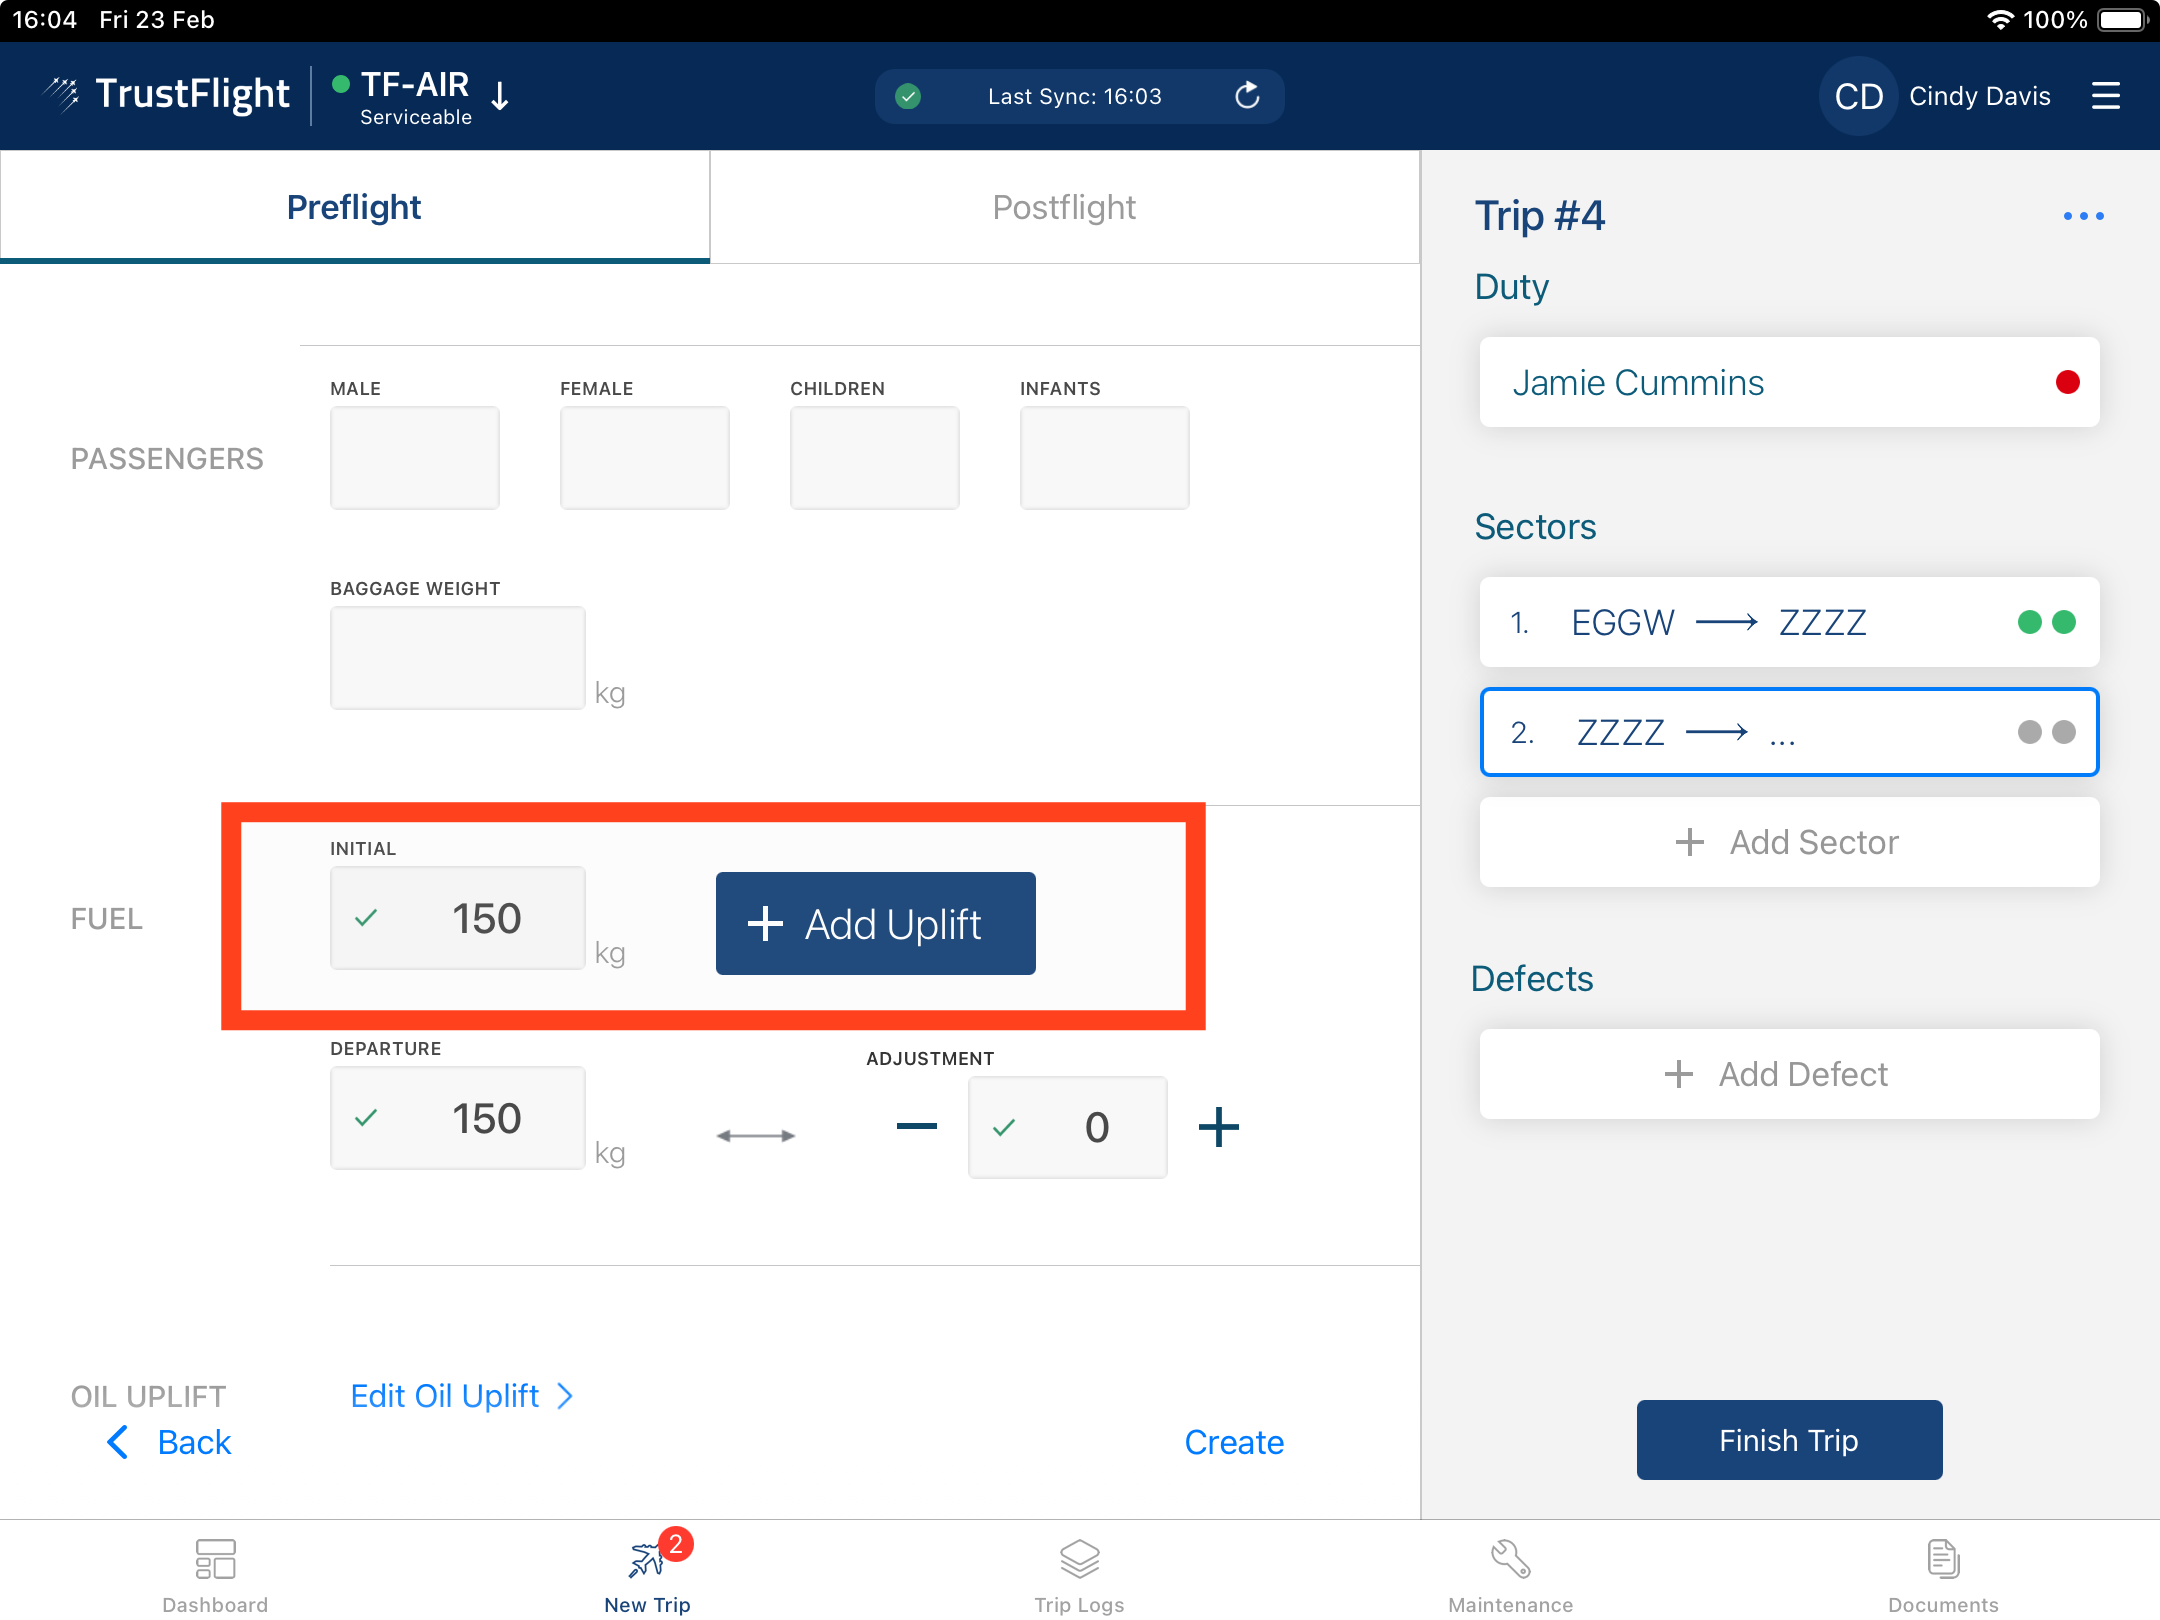Increase fuel adjustment with plus

pyautogui.click(x=1218, y=1127)
